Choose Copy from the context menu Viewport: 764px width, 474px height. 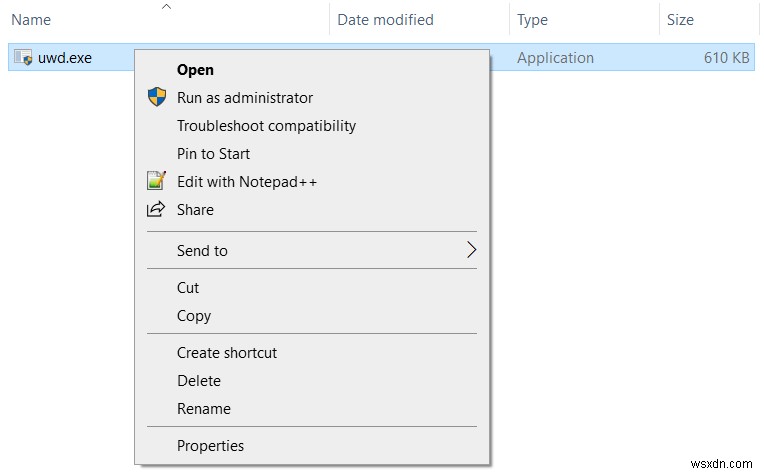coord(194,316)
